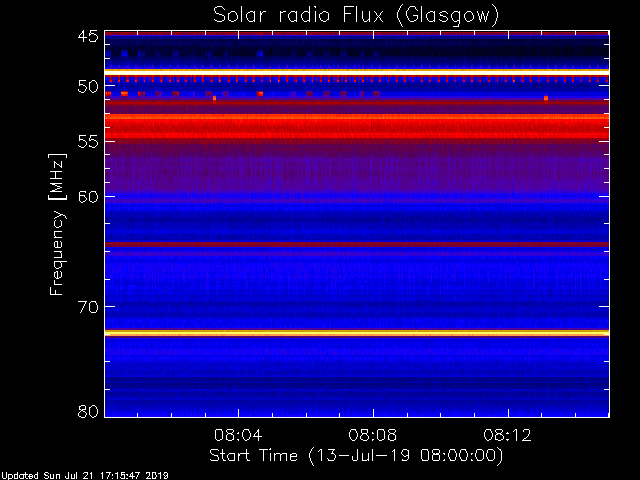
Task: Click the 50 frequency axis label
Action: click(x=88, y=87)
